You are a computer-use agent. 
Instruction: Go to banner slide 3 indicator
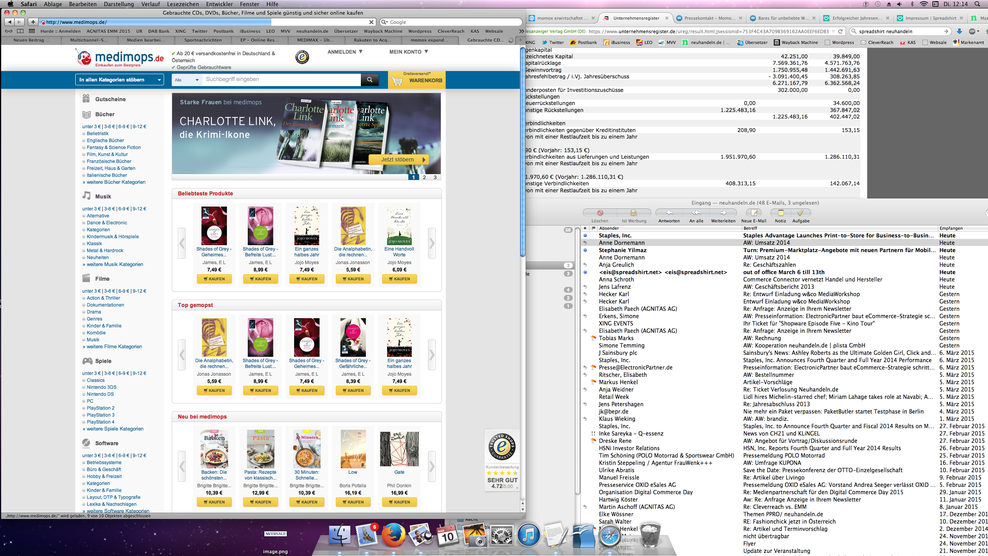(x=435, y=177)
